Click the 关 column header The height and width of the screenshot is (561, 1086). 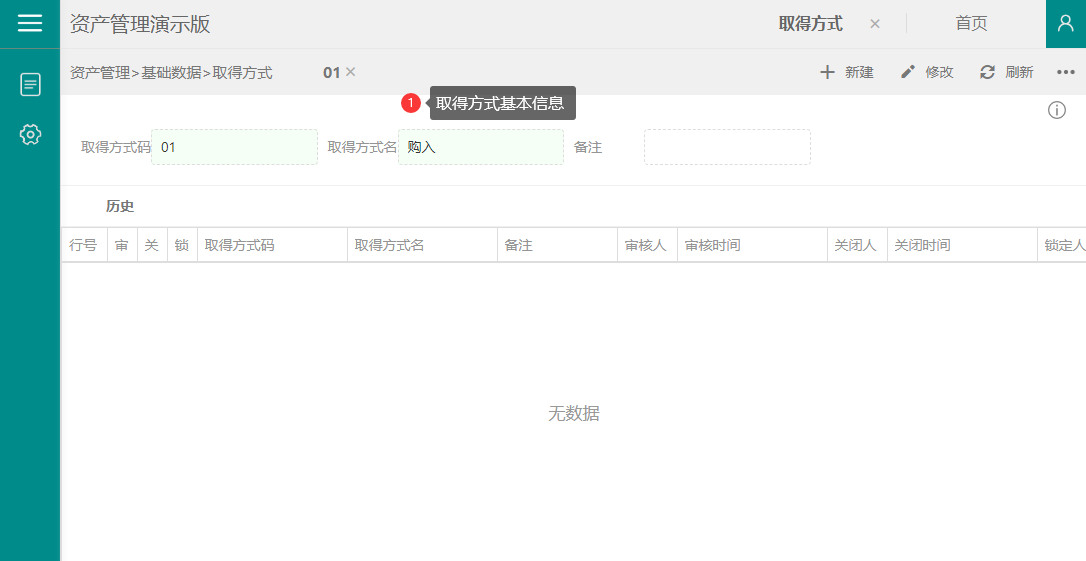pos(152,245)
